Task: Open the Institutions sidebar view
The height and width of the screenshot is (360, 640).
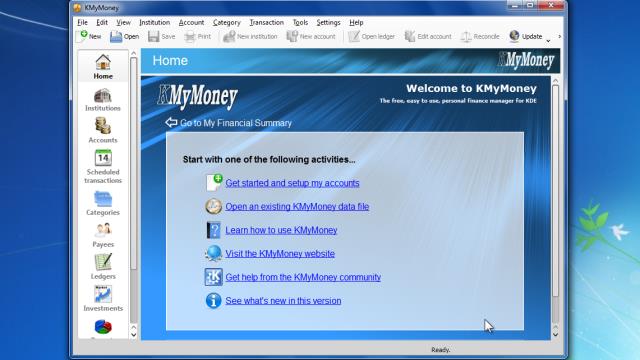Action: (x=103, y=100)
